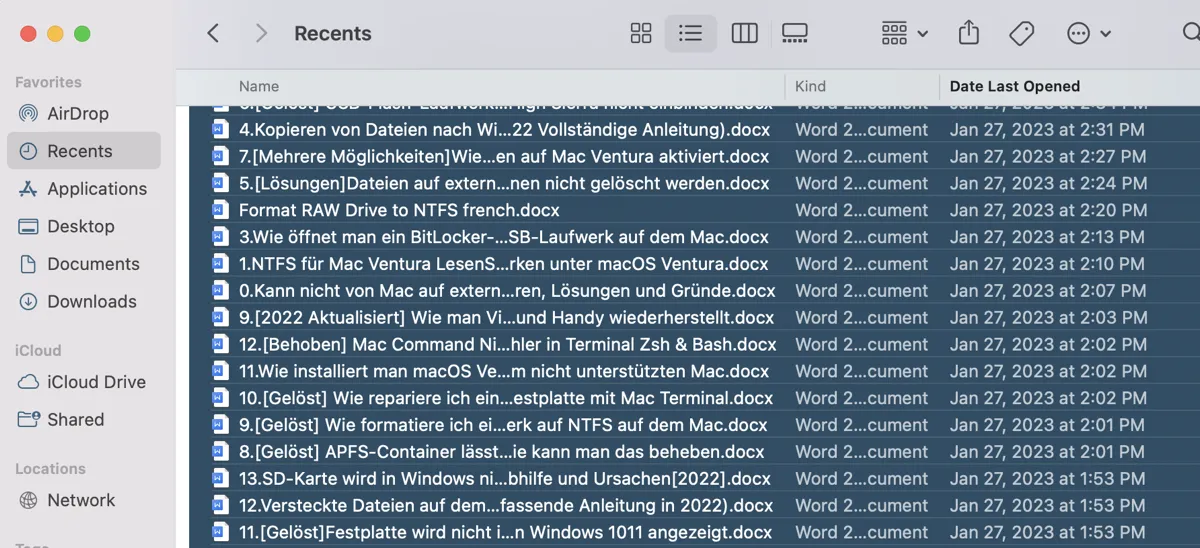1200x548 pixels.
Task: Select list view layout
Action: [x=690, y=33]
